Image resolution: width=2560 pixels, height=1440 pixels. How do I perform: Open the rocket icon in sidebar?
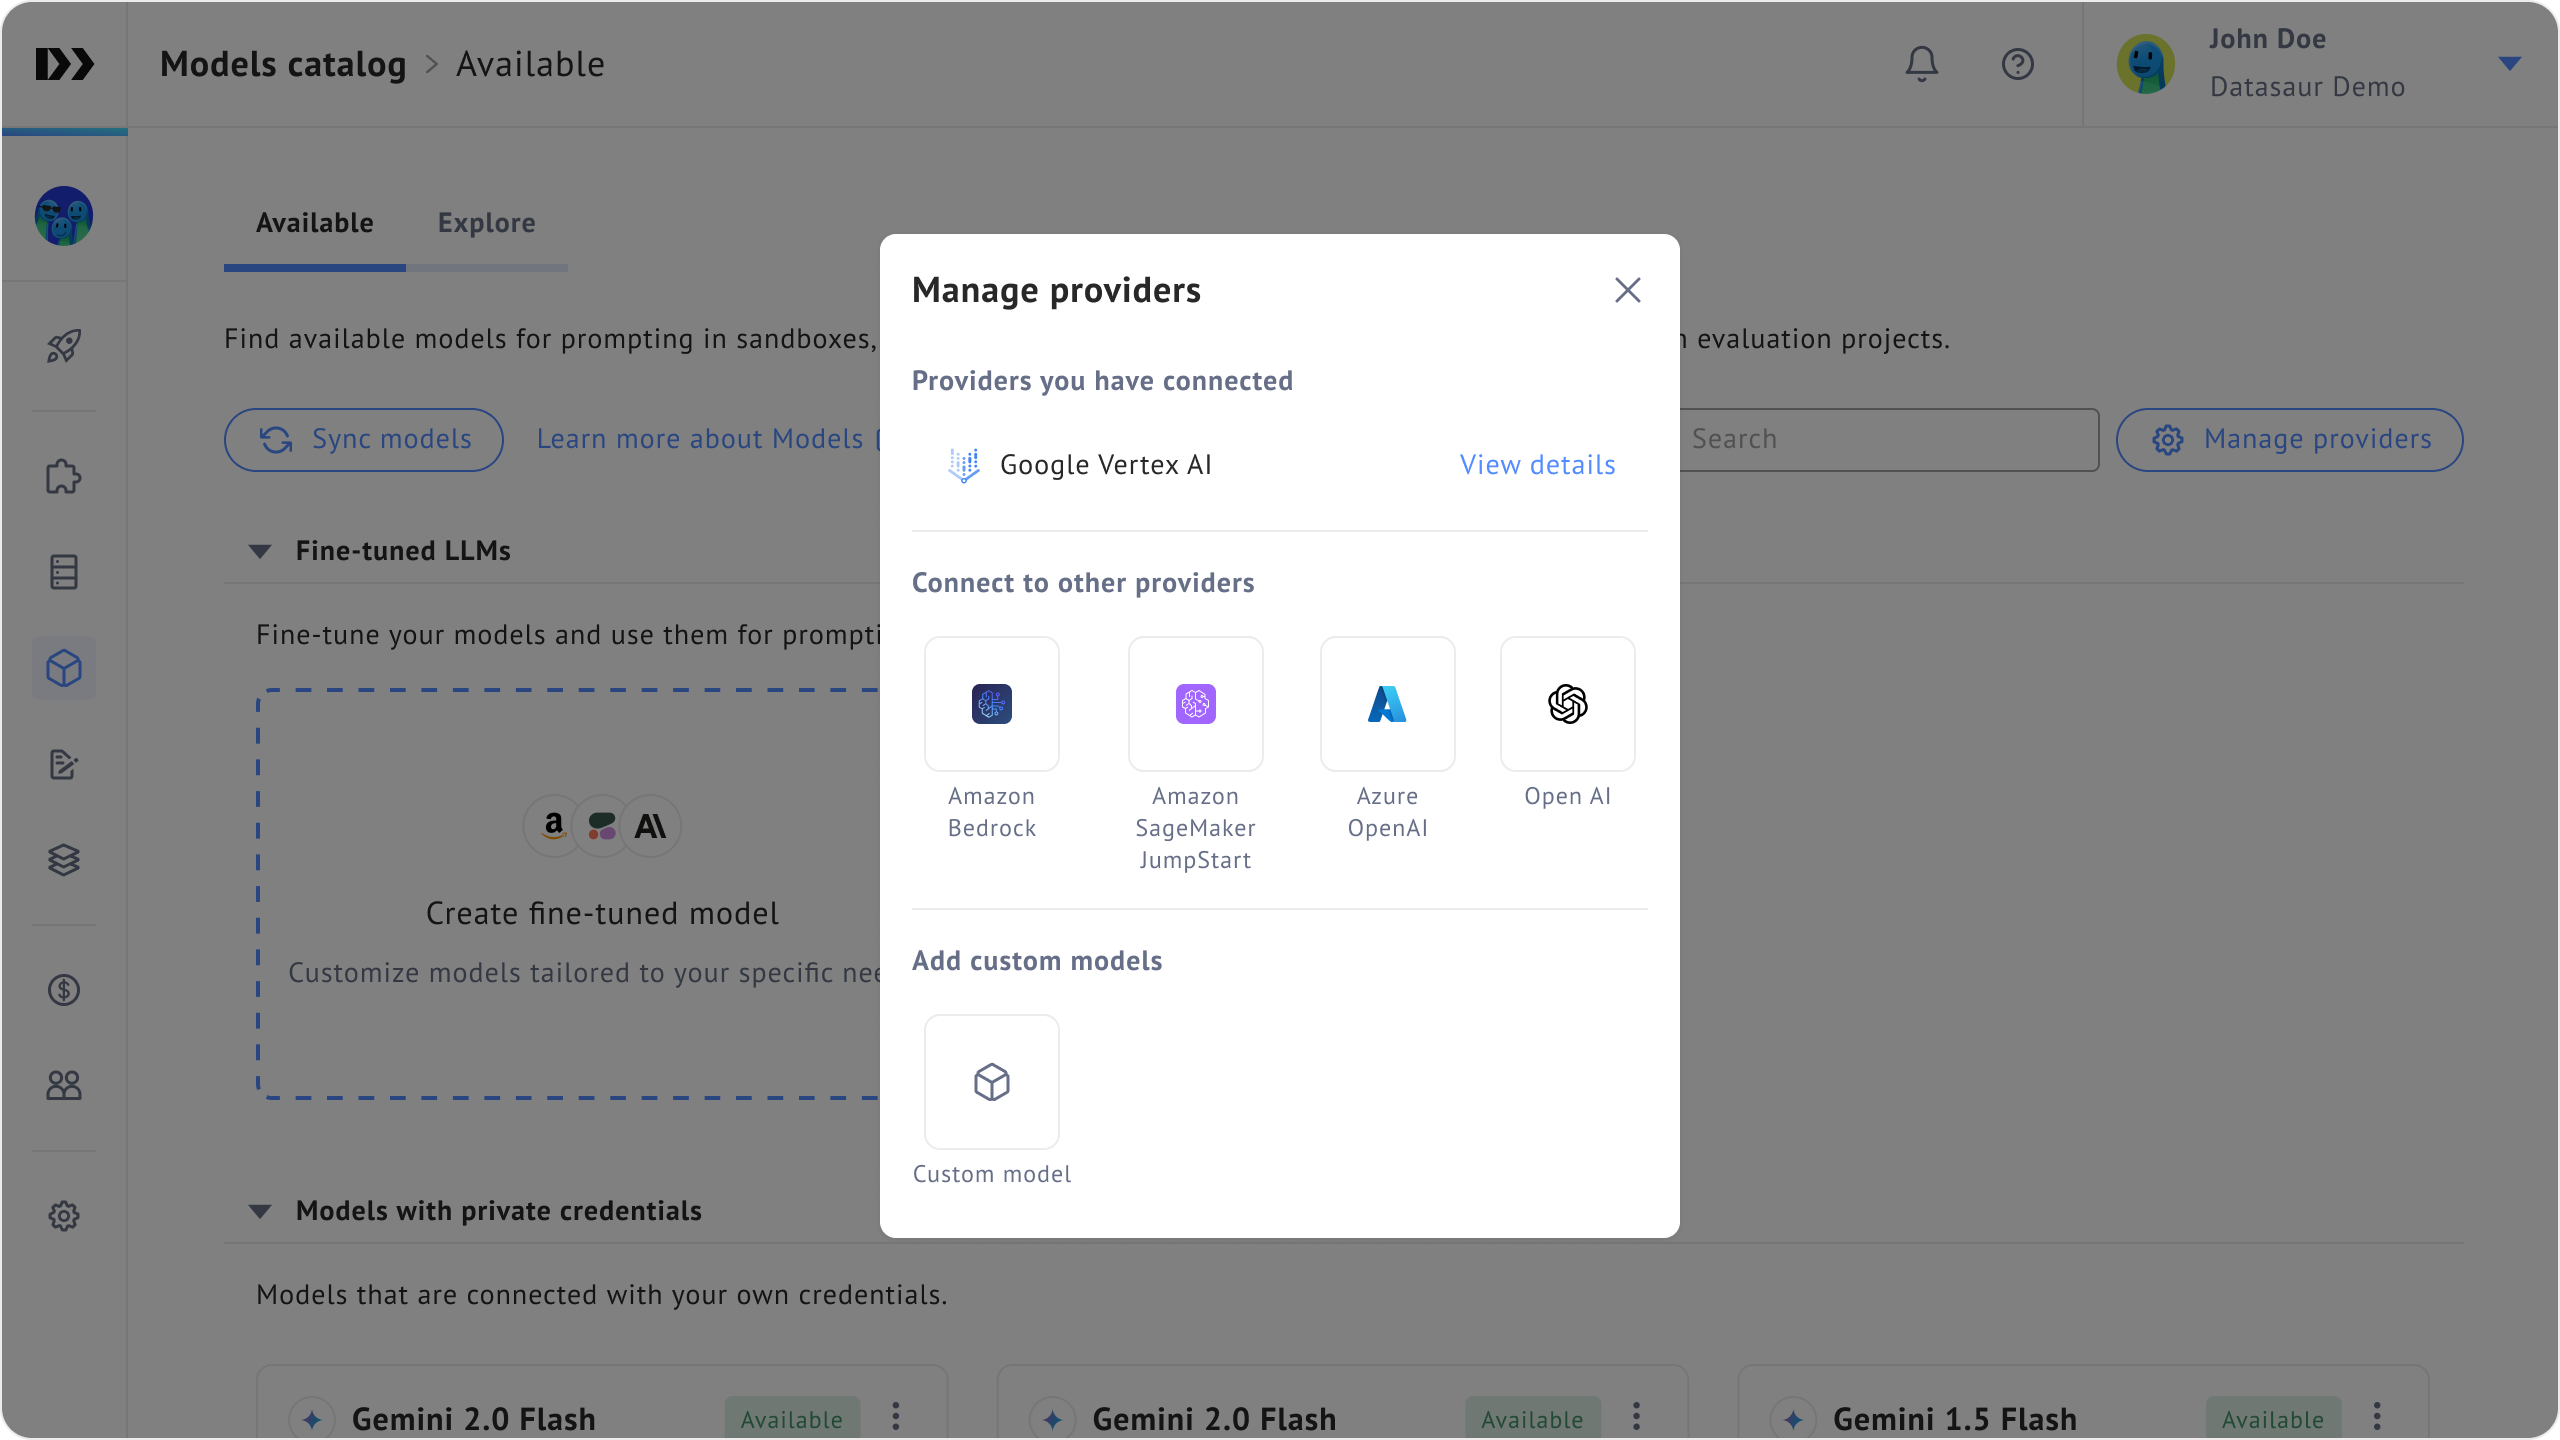[x=64, y=346]
